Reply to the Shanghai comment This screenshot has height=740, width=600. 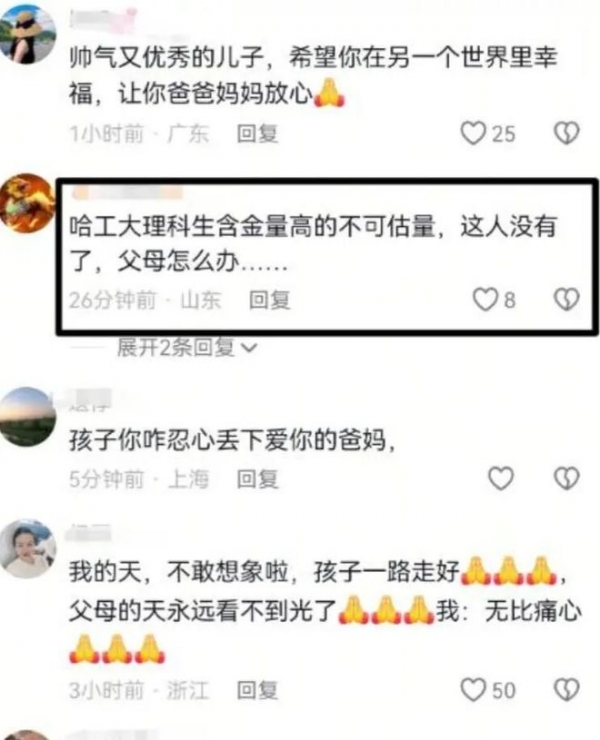coord(257,479)
